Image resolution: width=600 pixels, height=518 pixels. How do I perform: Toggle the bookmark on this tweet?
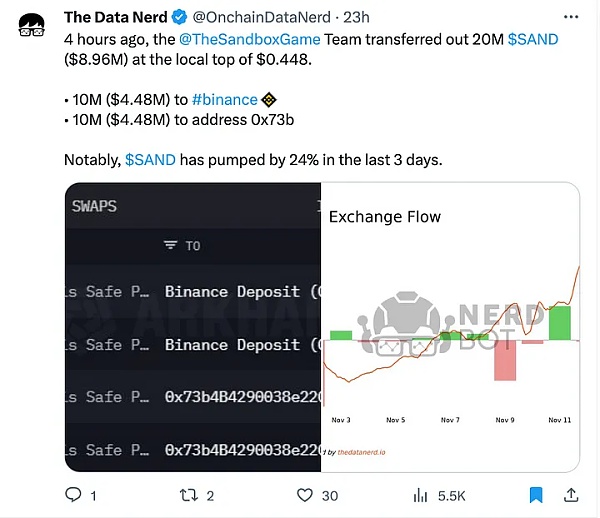(x=535, y=495)
